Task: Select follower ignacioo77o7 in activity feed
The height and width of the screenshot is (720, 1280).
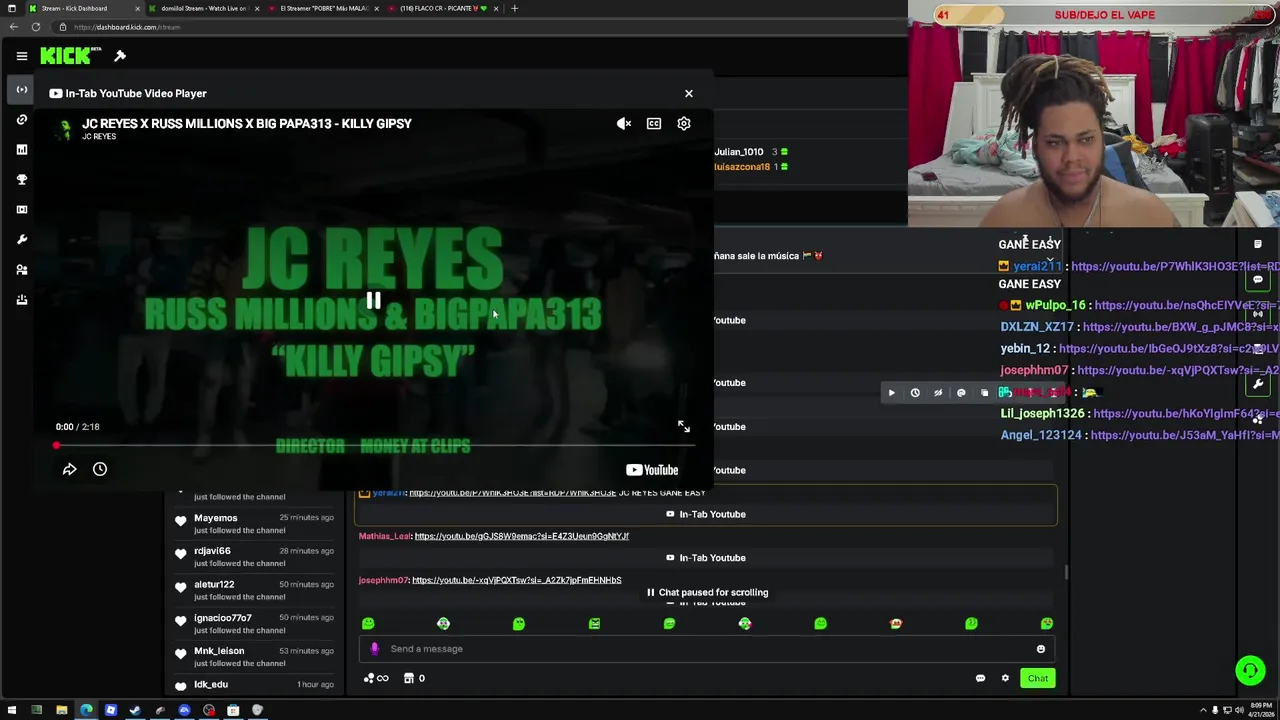Action: tap(222, 618)
